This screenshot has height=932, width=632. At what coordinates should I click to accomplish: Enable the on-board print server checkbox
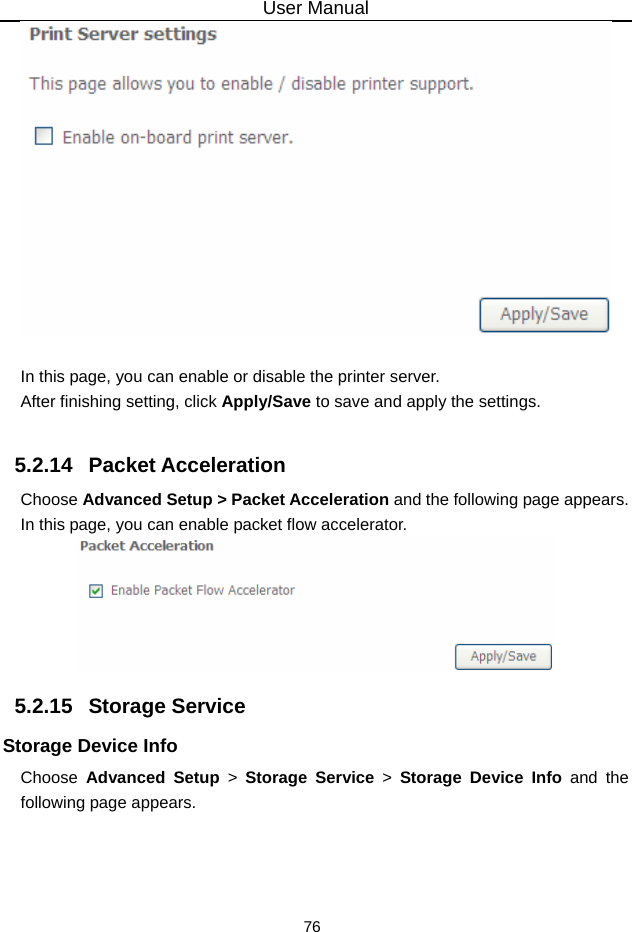pos(44,135)
